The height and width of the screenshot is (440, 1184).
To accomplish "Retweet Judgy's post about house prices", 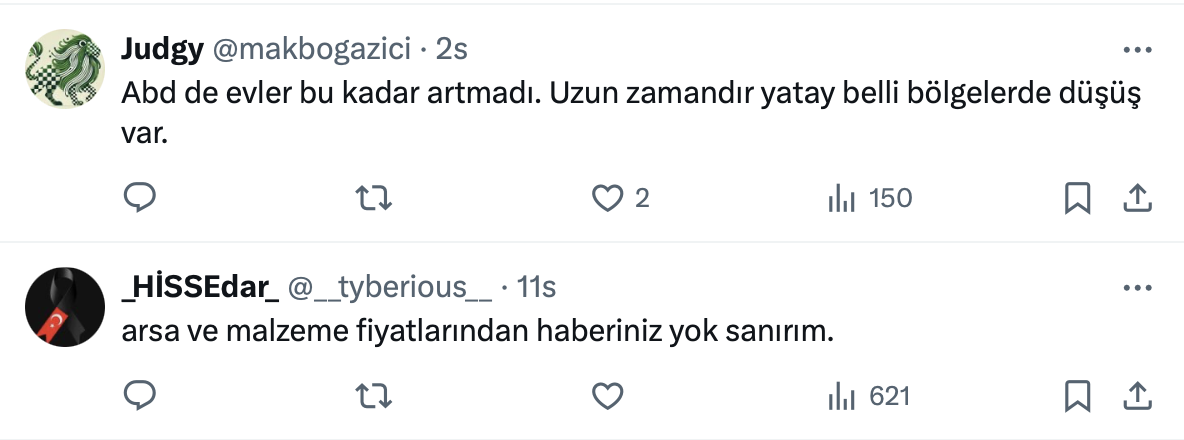I will tap(374, 199).
